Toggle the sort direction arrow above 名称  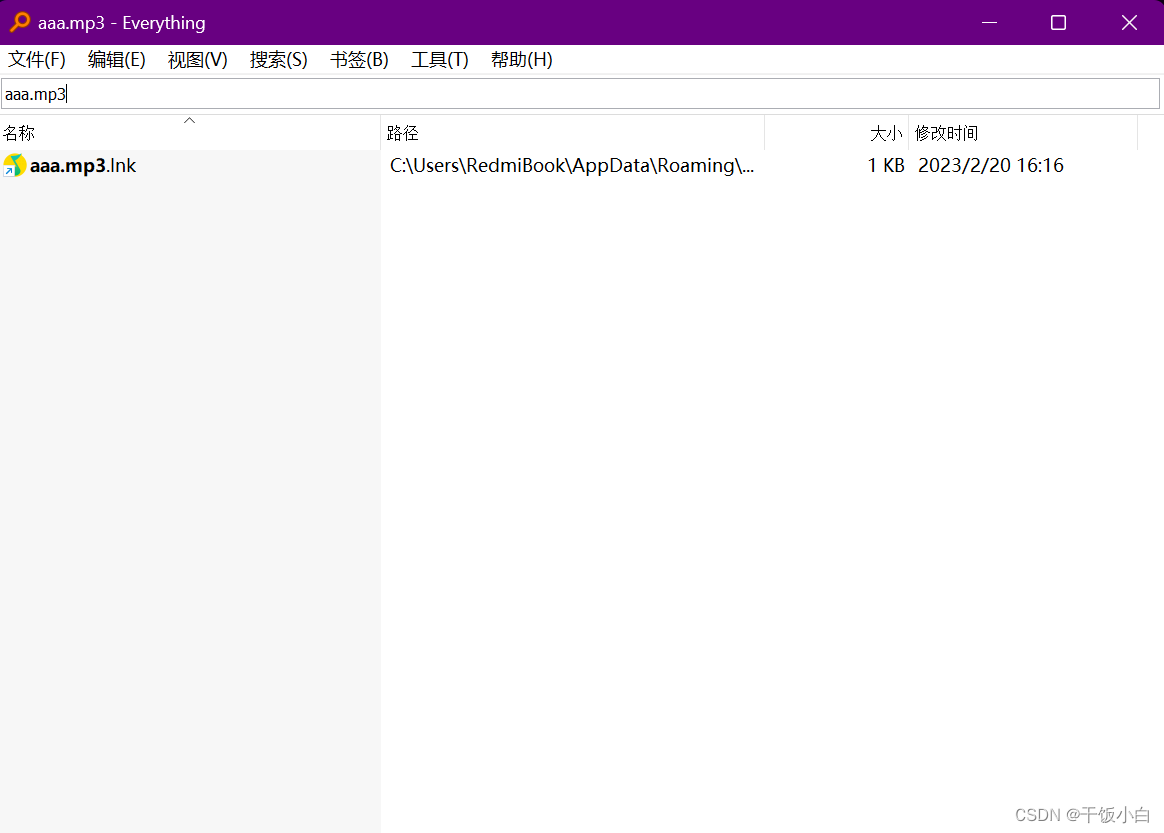point(189,120)
